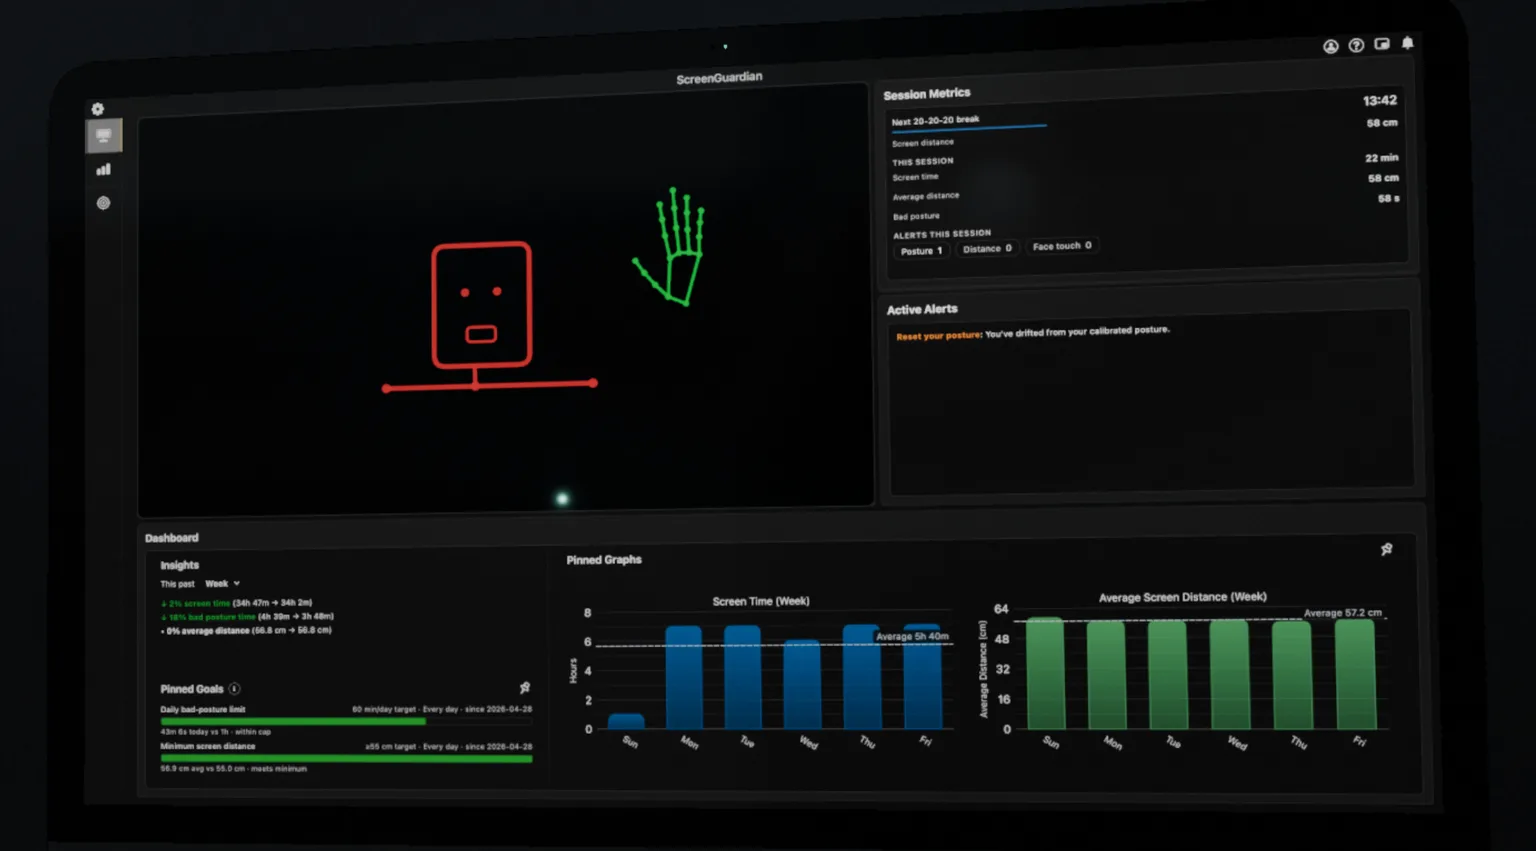Viewport: 1536px width, 851px height.
Task: Click the info icon beside Pinned Goals
Action: click(x=234, y=689)
